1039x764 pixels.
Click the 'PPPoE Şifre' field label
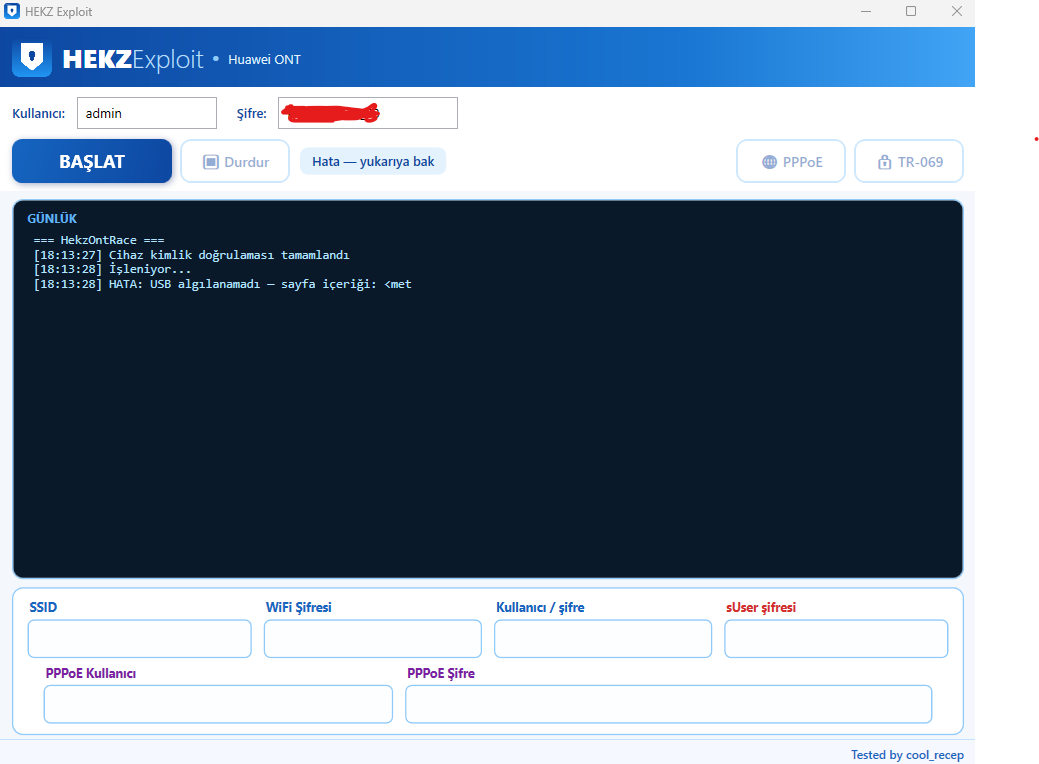pyautogui.click(x=441, y=673)
